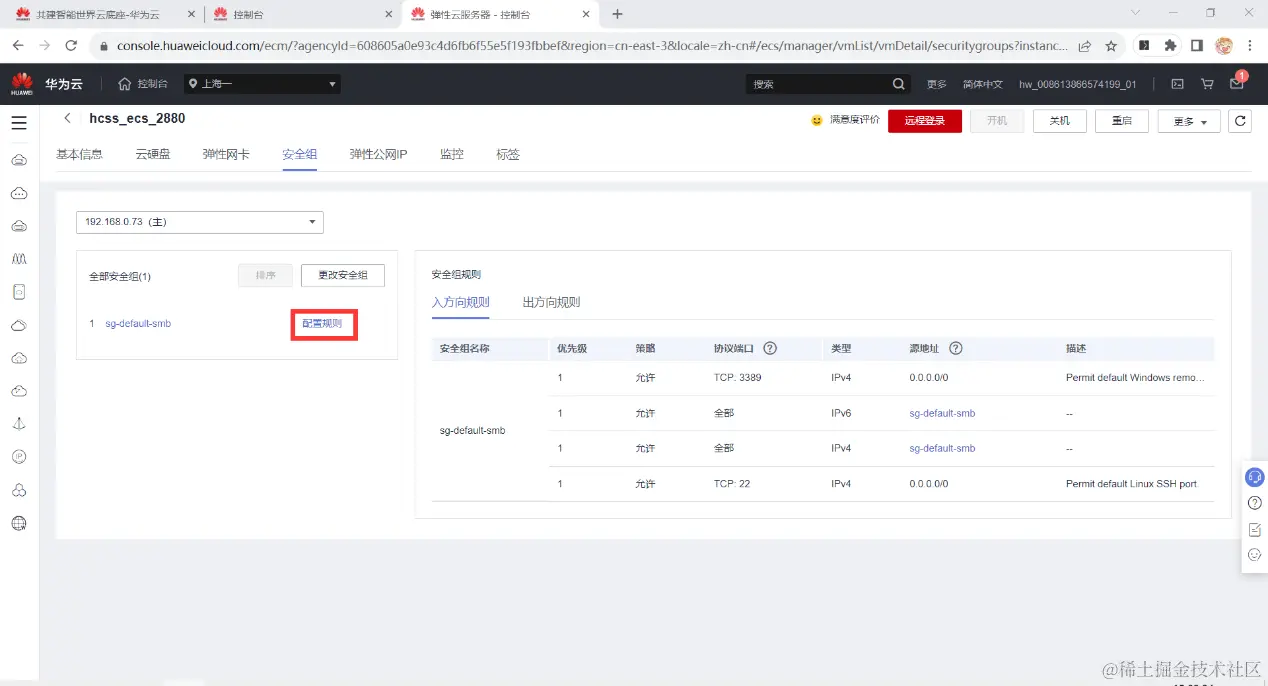Viewport: 1268px width, 686px height.
Task: Click the rounded rectangle document sidebar icon
Action: [19, 292]
